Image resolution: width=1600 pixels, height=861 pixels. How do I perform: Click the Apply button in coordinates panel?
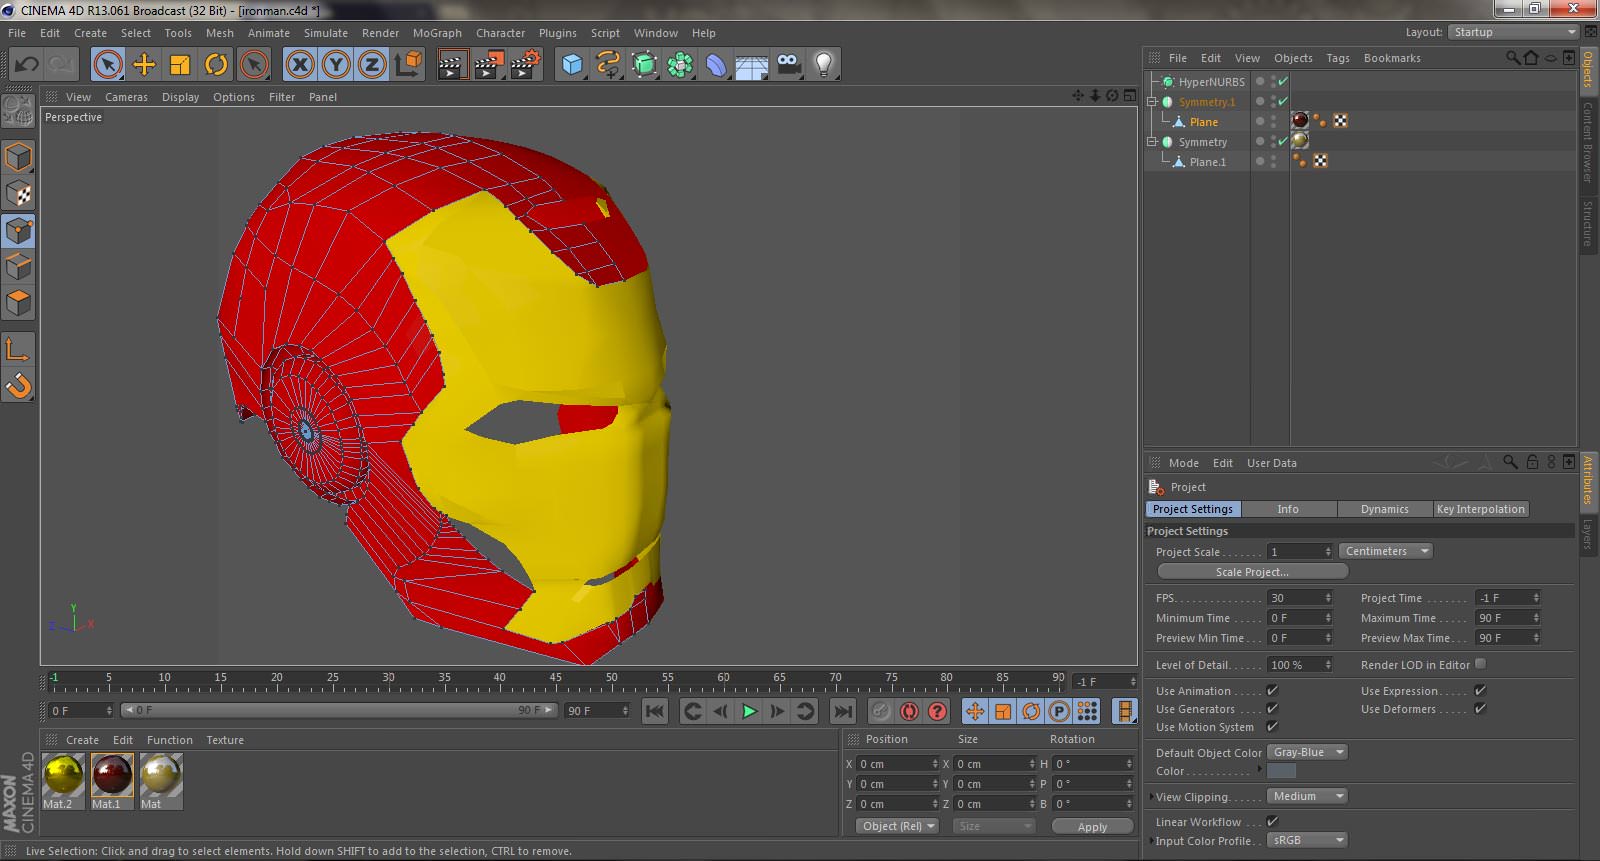[1092, 827]
